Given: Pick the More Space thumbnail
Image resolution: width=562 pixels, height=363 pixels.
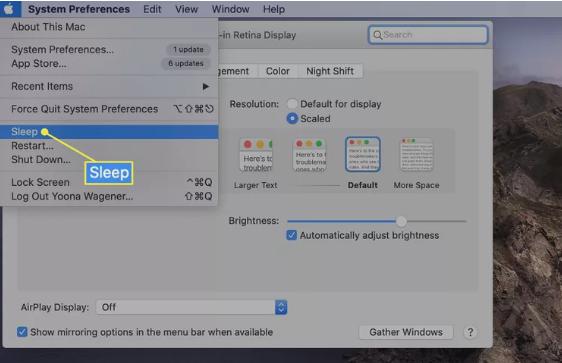Looking at the screenshot, I should pyautogui.click(x=416, y=154).
